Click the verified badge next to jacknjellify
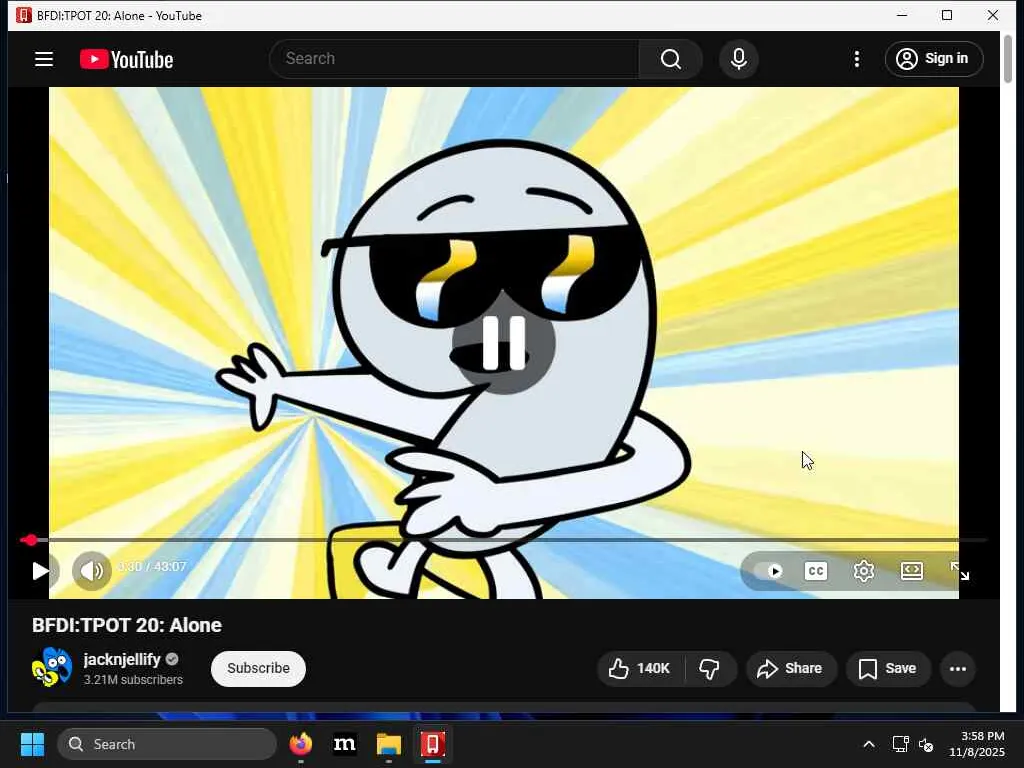 tap(172, 660)
